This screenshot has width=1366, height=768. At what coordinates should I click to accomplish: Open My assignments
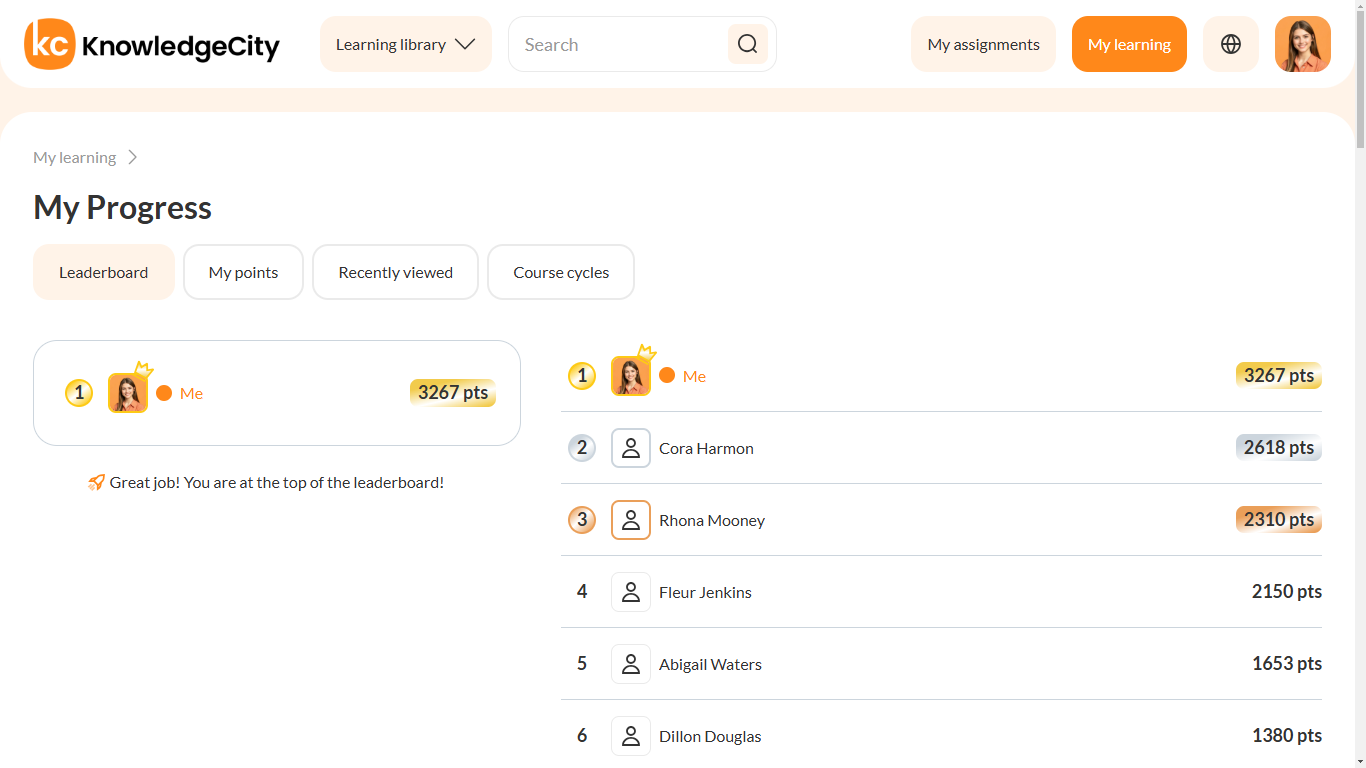click(983, 44)
